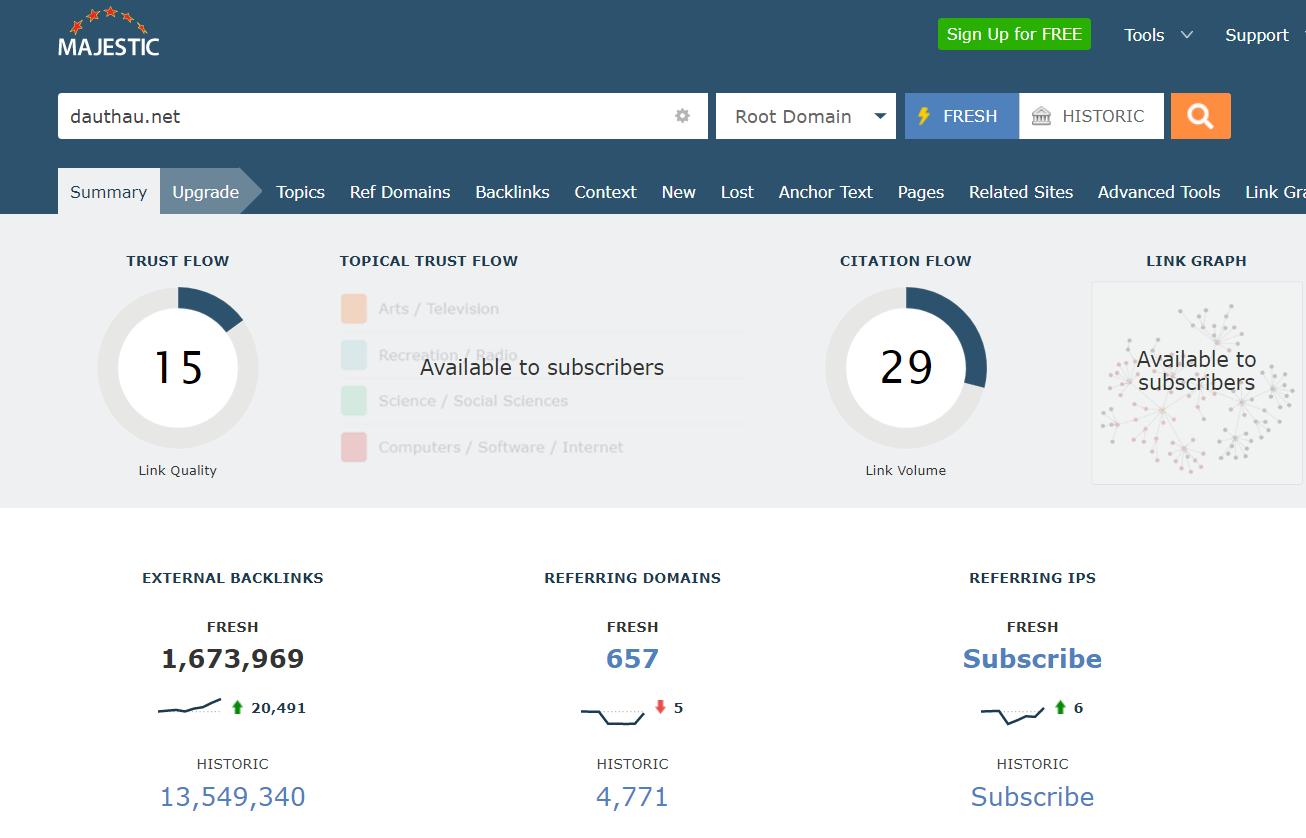Open the Root Domain dropdown
The height and width of the screenshot is (838, 1306).
806,116
